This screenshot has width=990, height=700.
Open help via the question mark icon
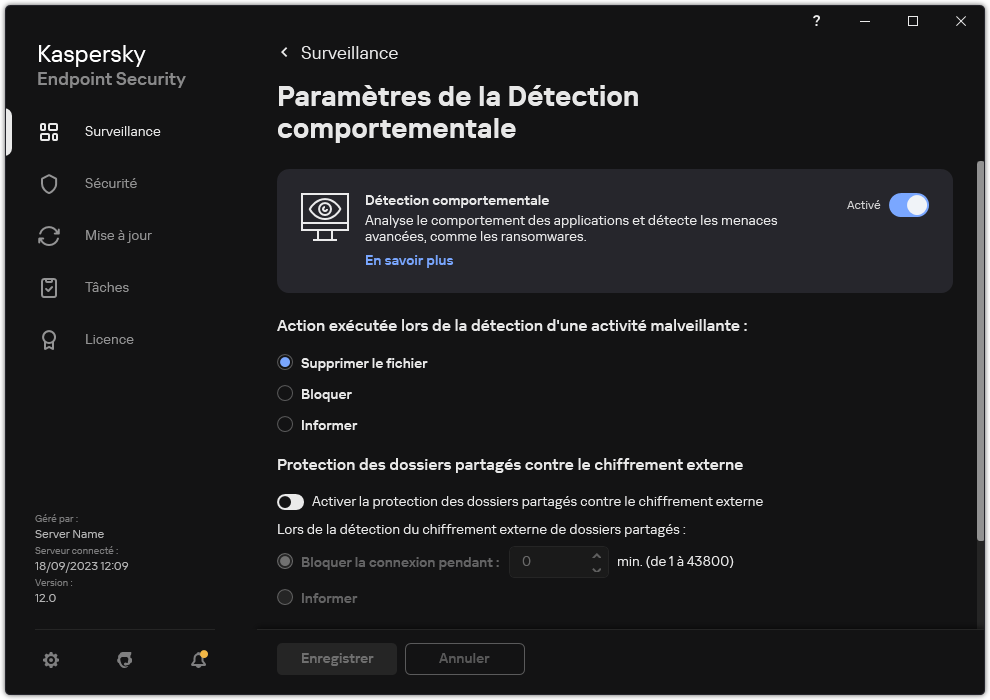[x=816, y=21]
